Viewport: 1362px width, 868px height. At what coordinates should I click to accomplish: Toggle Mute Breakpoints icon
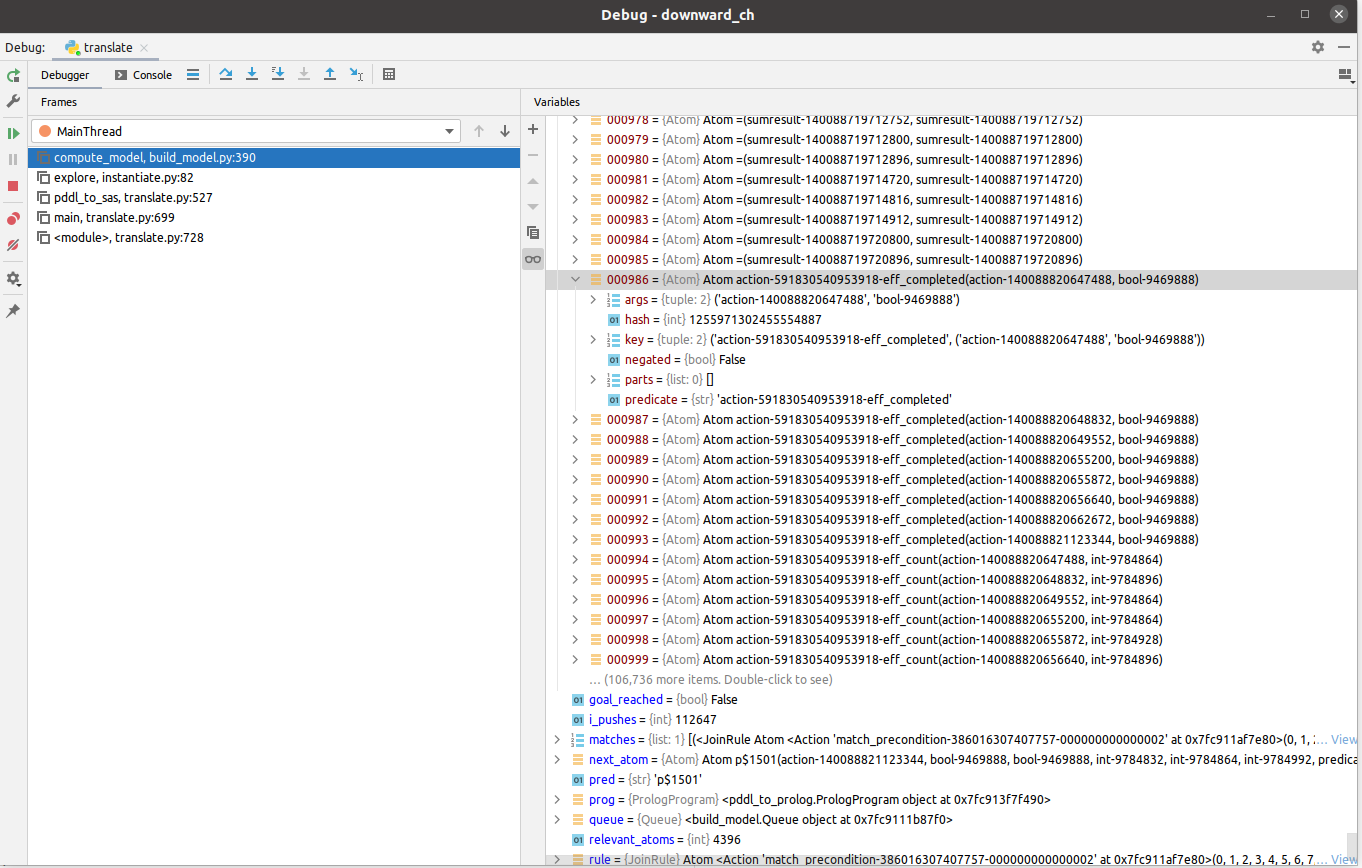coord(13,244)
